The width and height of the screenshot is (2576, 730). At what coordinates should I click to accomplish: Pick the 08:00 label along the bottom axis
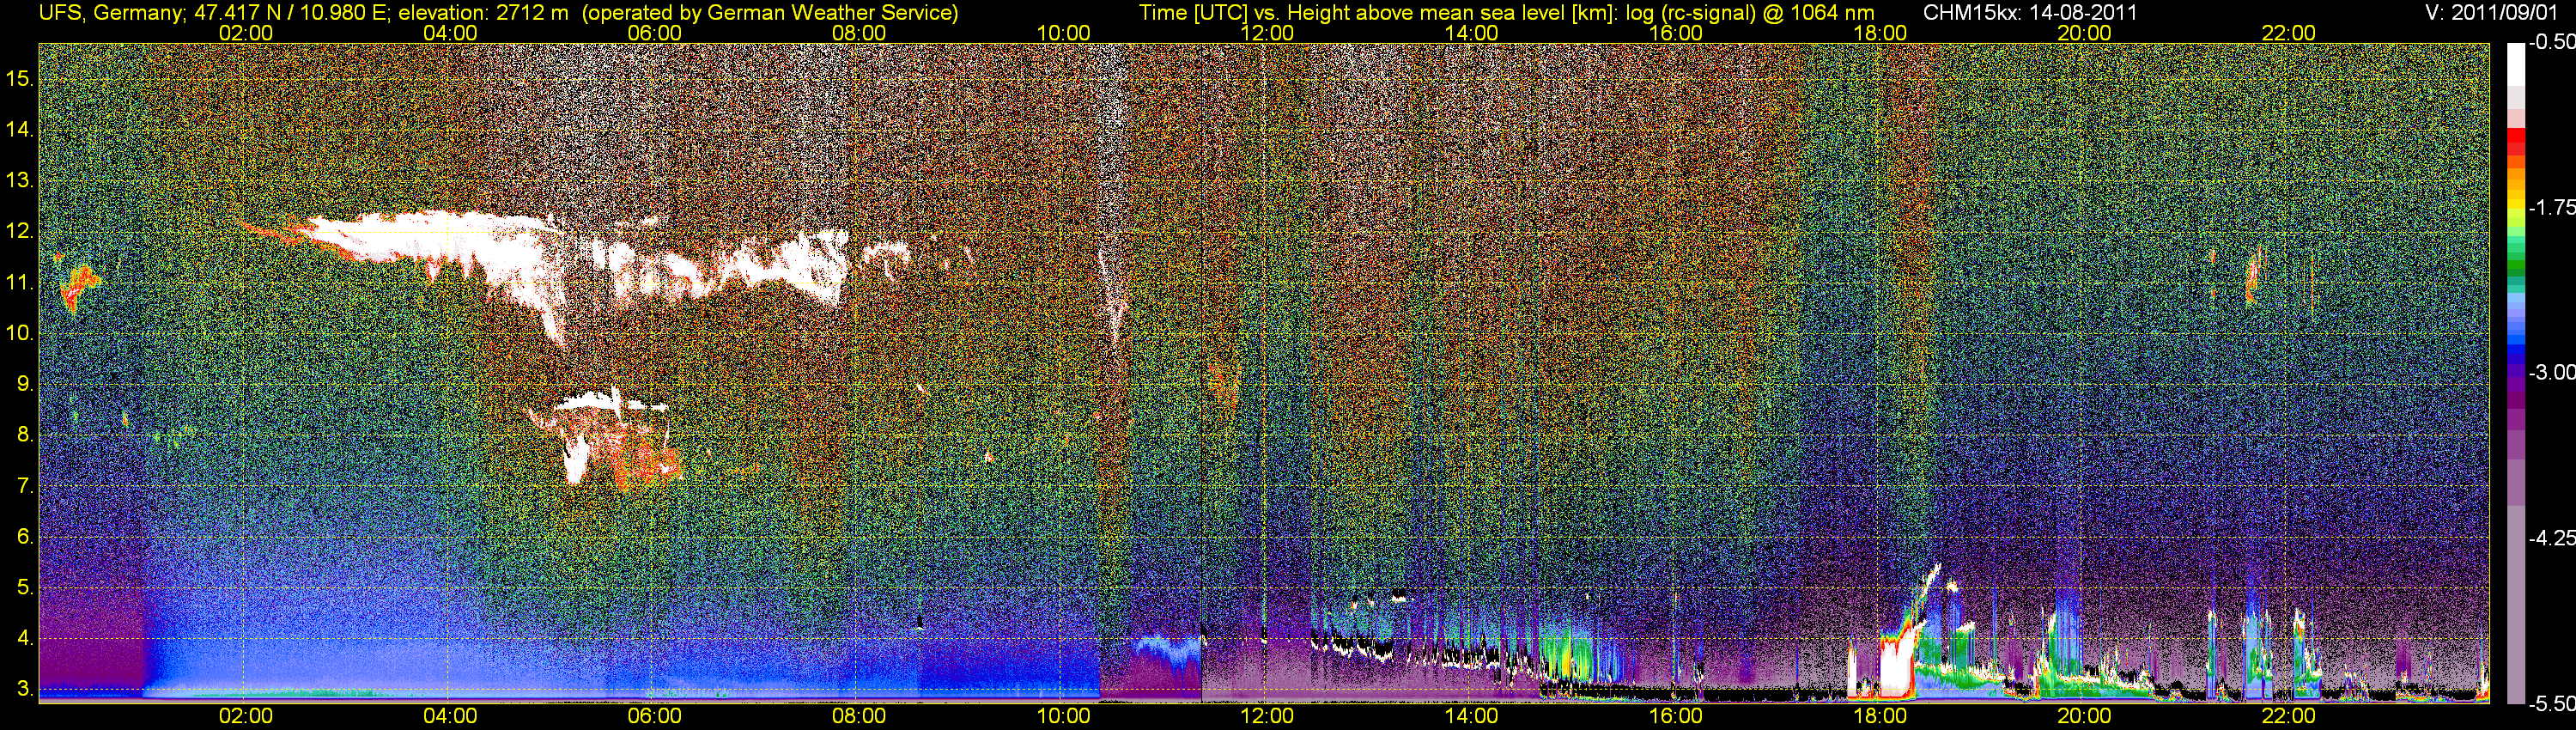point(859,716)
